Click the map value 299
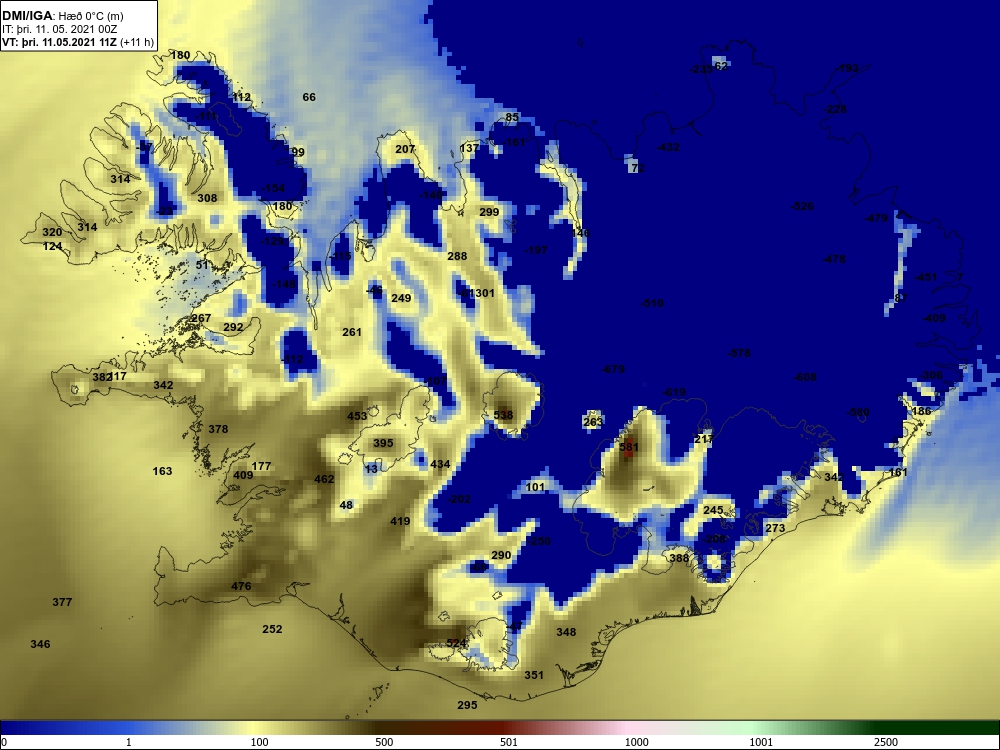Viewport: 1000px width, 750px height. pos(489,212)
